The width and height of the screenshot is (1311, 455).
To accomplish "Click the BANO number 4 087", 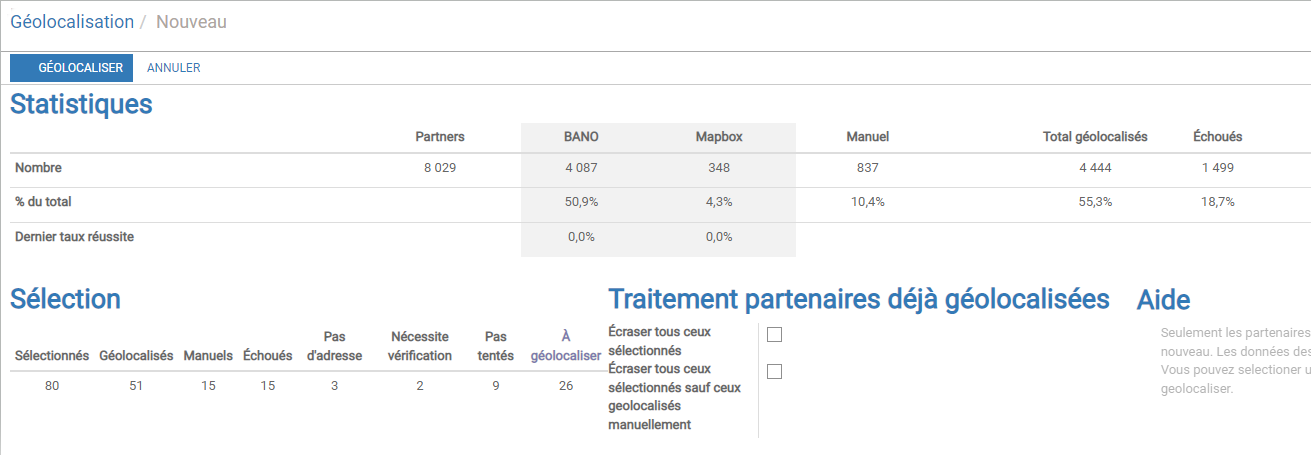I will 581,168.
